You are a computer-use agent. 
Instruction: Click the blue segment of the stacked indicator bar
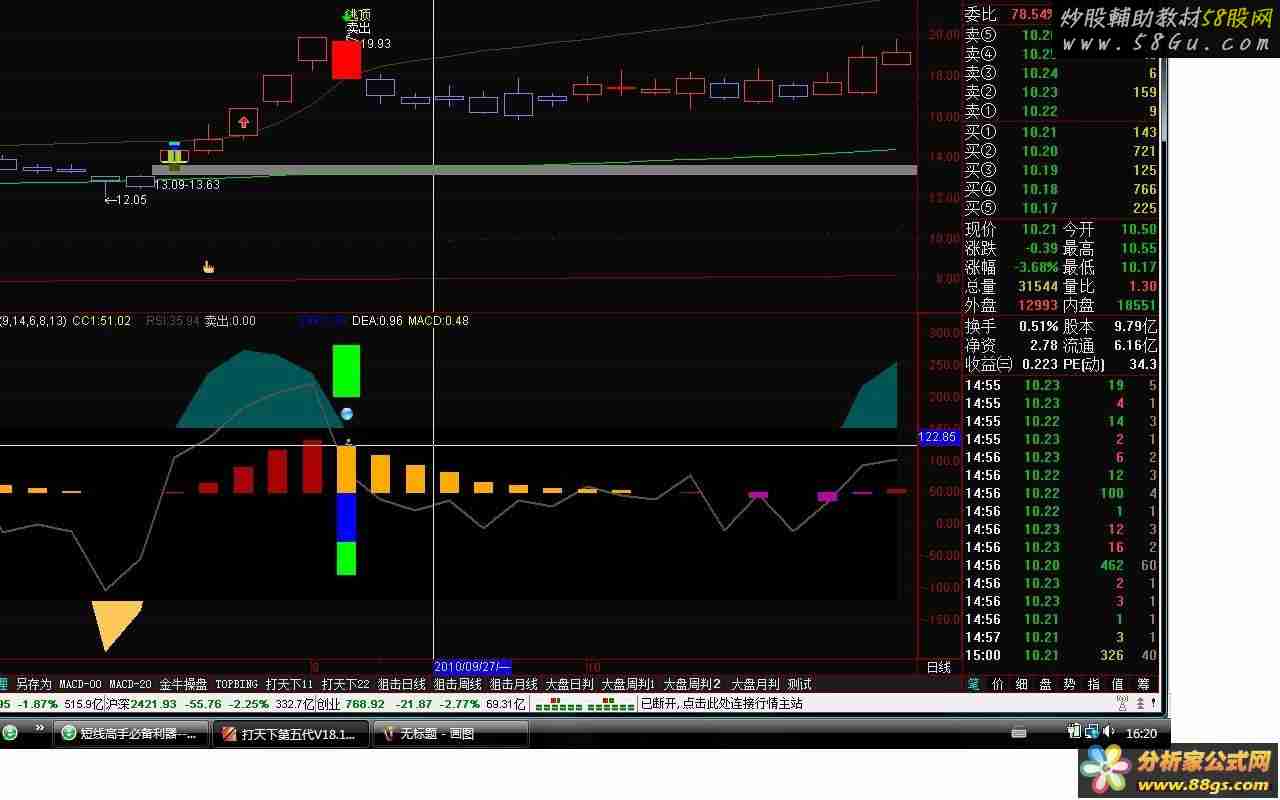coord(346,518)
